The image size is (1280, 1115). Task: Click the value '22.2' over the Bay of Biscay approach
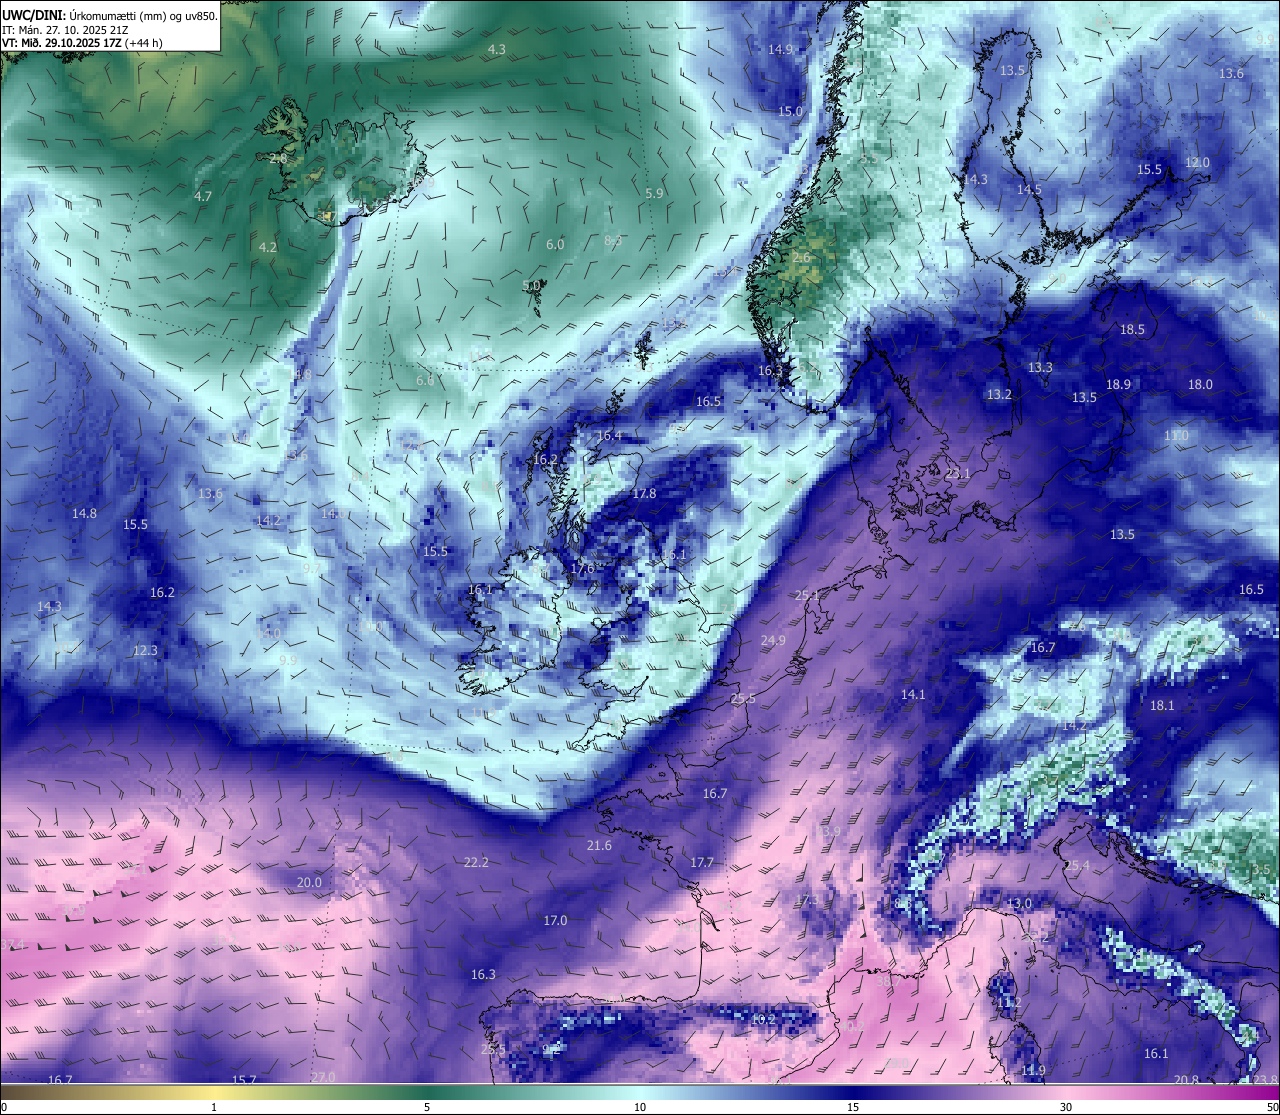click(x=476, y=863)
